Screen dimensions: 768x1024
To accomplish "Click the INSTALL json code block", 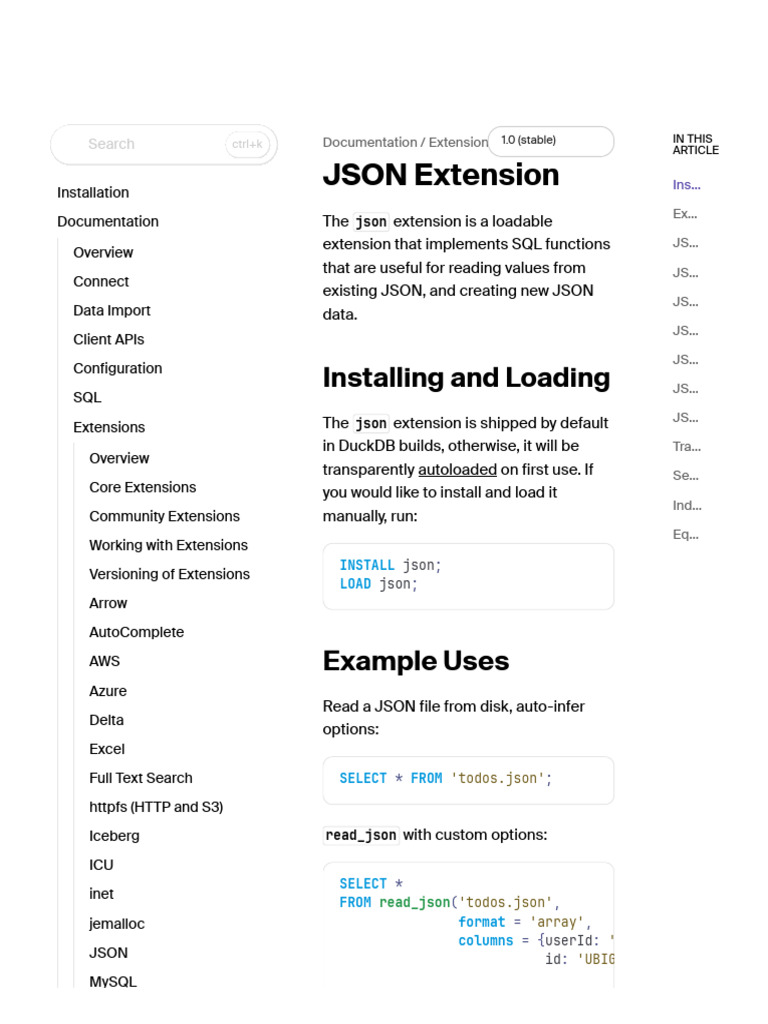I will 468,575.
